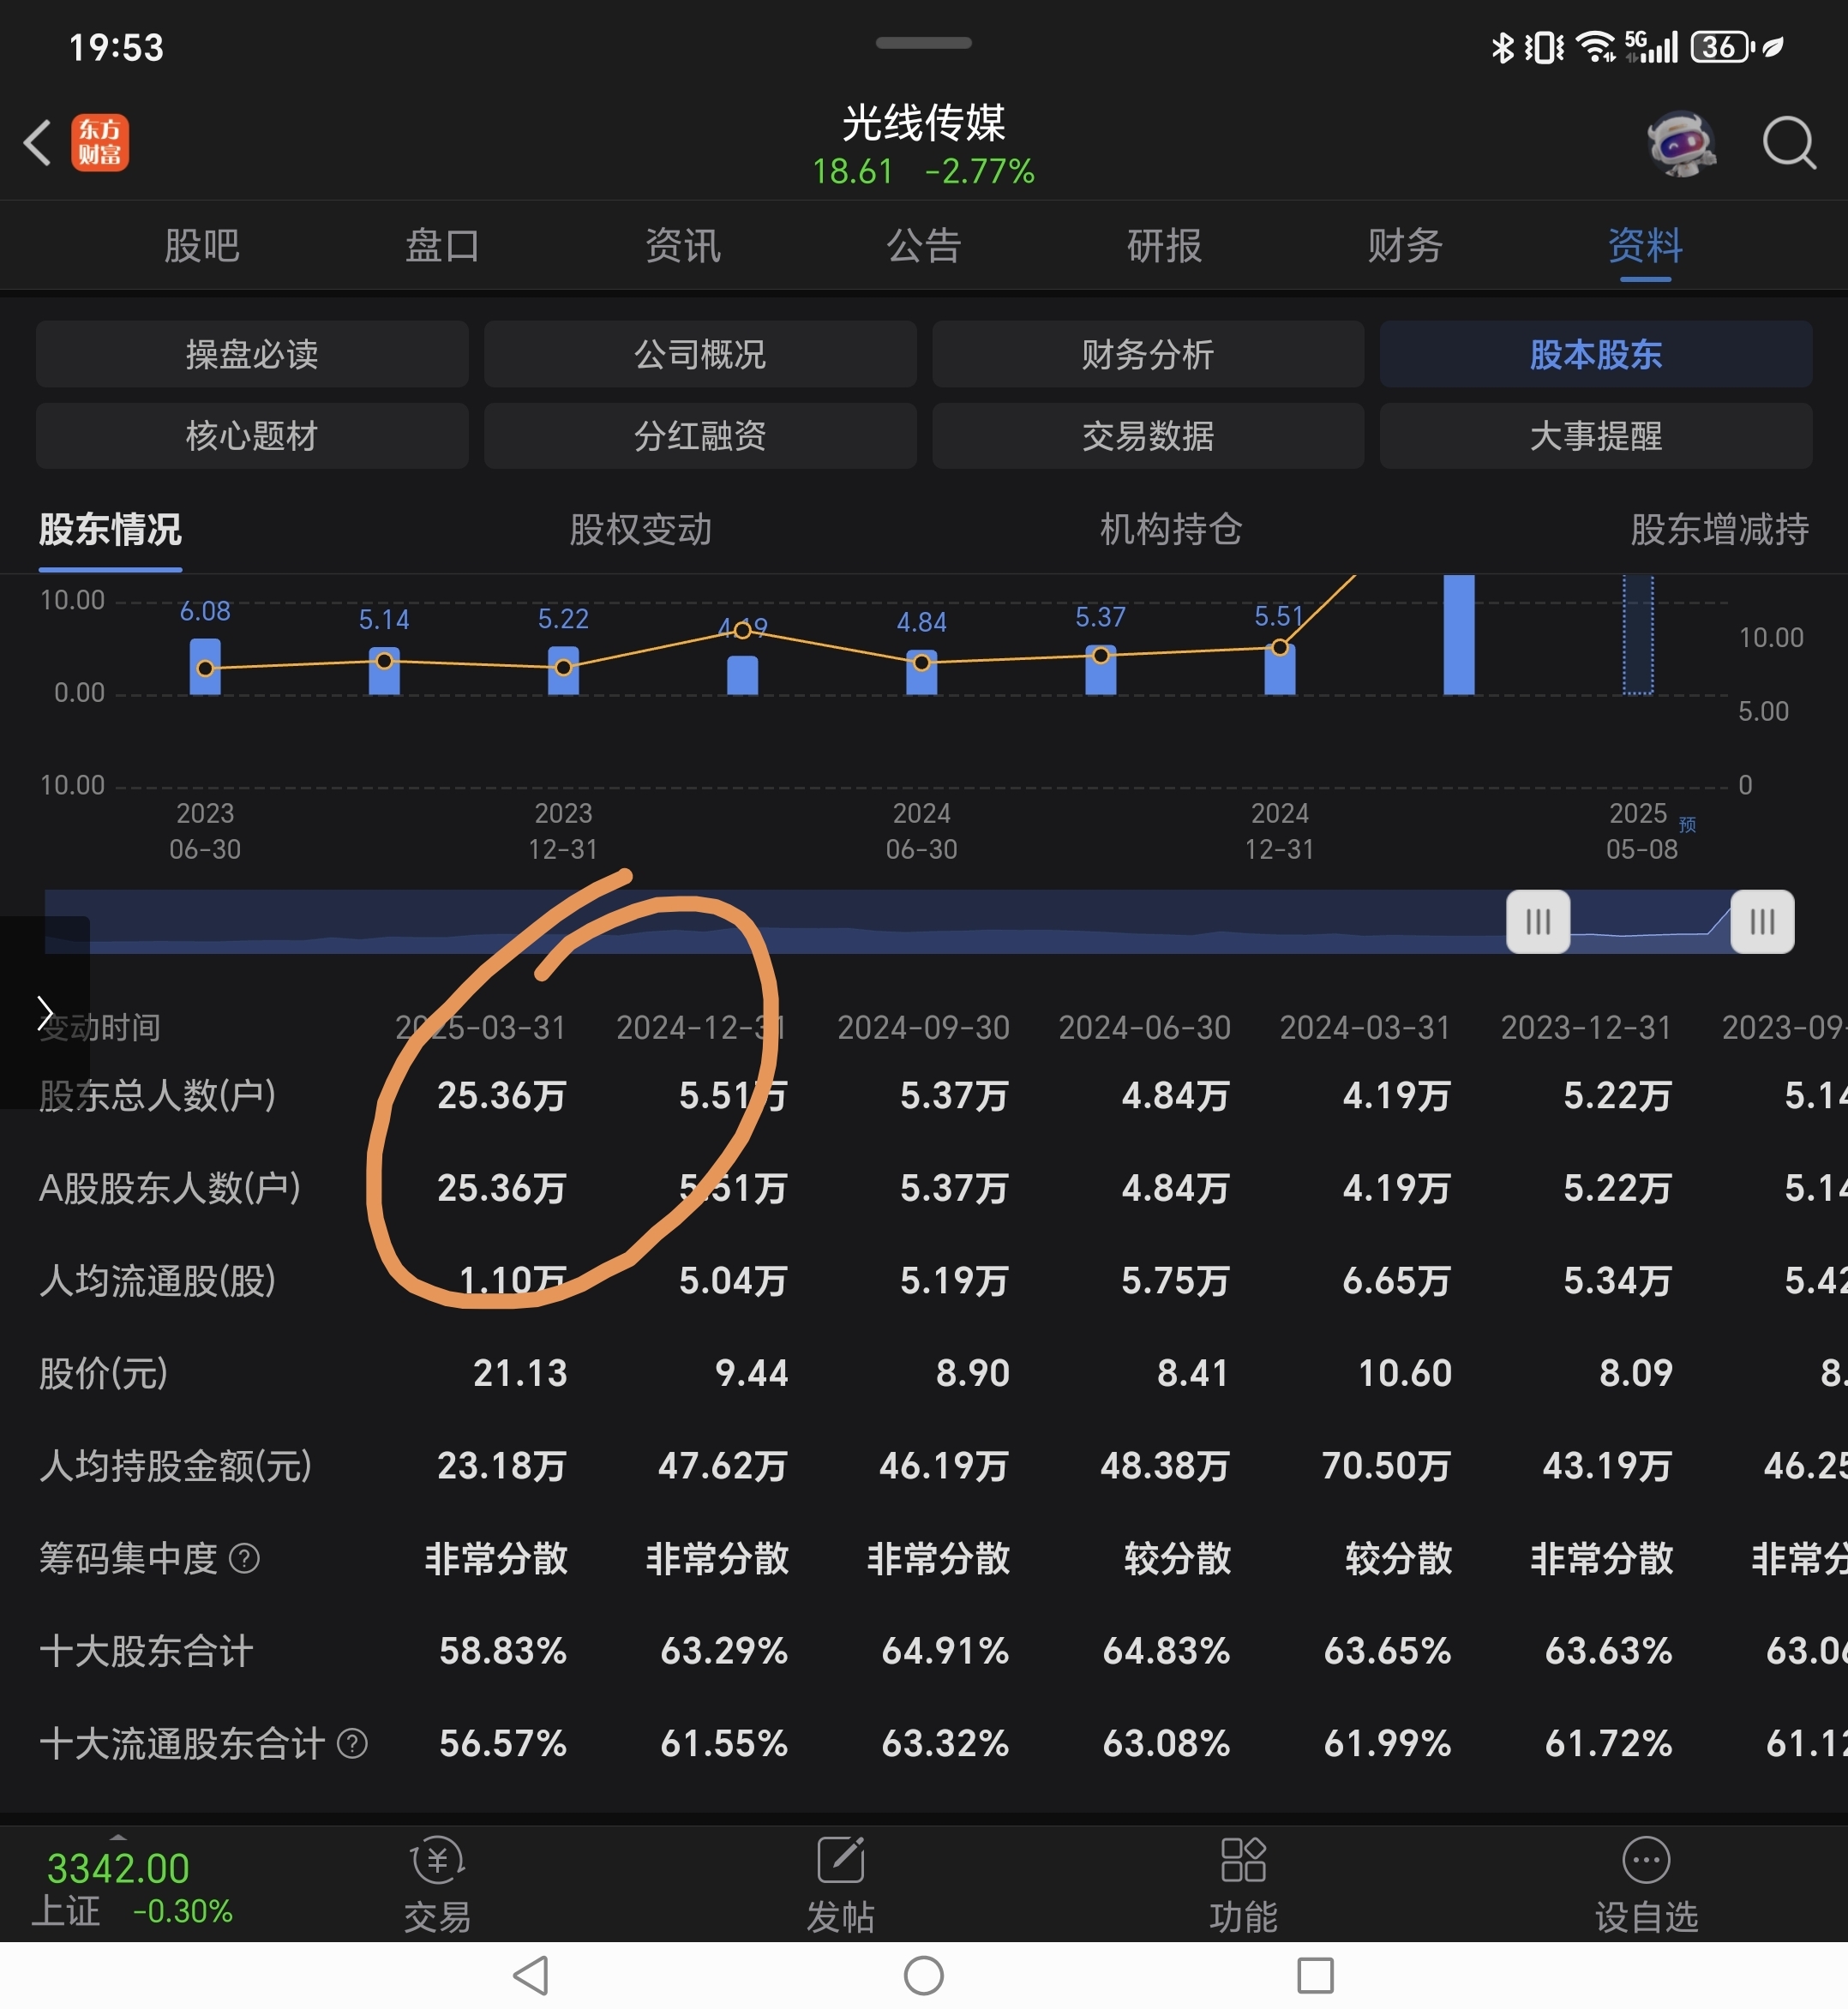
Task: Tap the 十大股东合计 value 64.91%
Action: point(945,1651)
